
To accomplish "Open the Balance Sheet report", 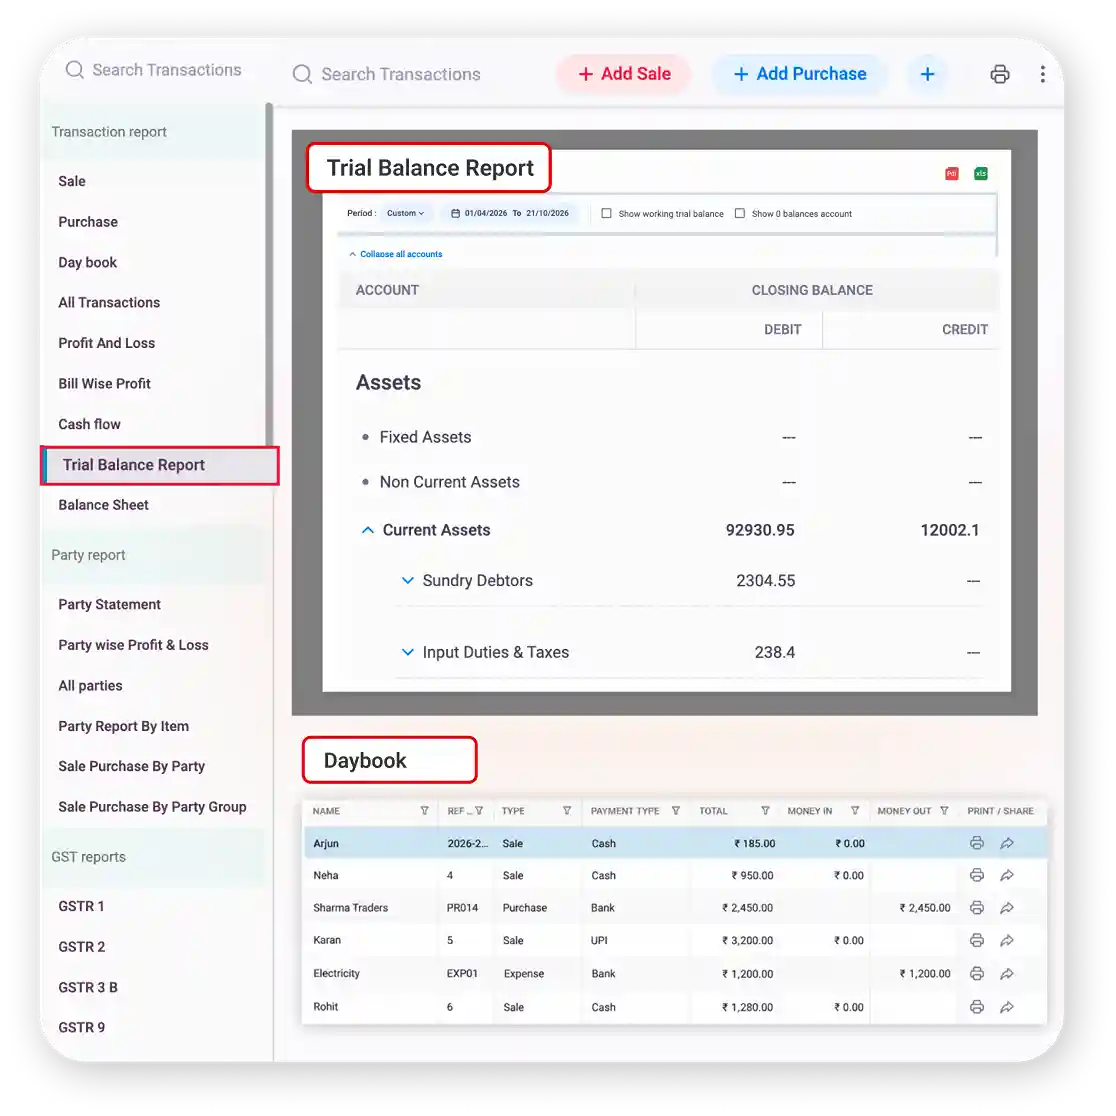I will click(x=103, y=505).
